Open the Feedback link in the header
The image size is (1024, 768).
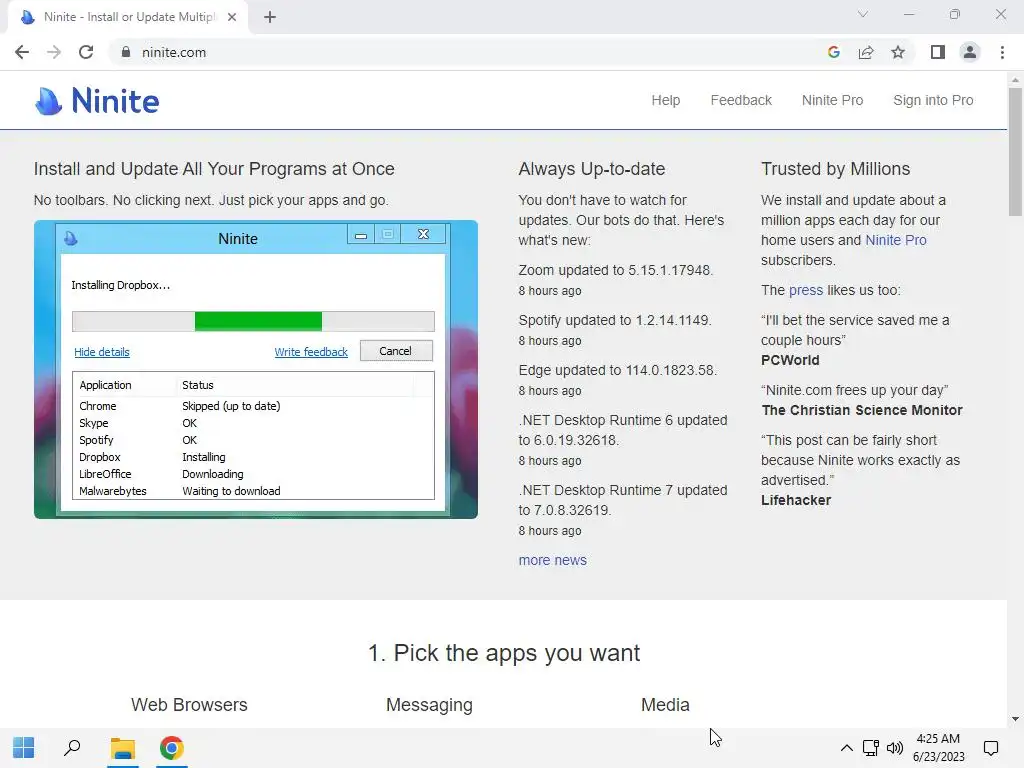pyautogui.click(x=741, y=100)
